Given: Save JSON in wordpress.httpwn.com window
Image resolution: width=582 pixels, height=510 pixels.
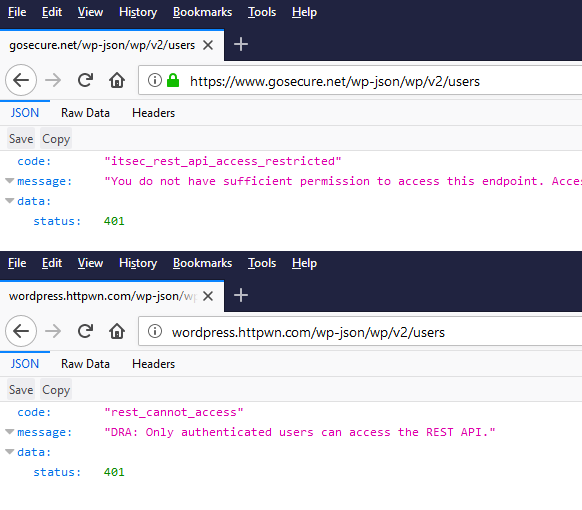Looking at the screenshot, I should coord(21,390).
